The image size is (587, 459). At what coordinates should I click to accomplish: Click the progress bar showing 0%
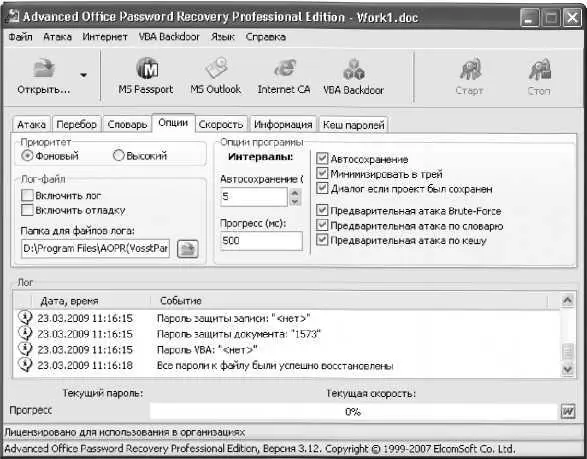tap(353, 412)
